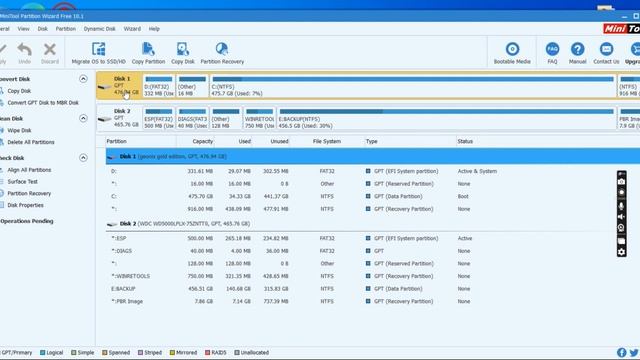This screenshot has width=640, height=360.
Task: Open Migrate OS to SSD/HD wizard
Action: pyautogui.click(x=98, y=53)
